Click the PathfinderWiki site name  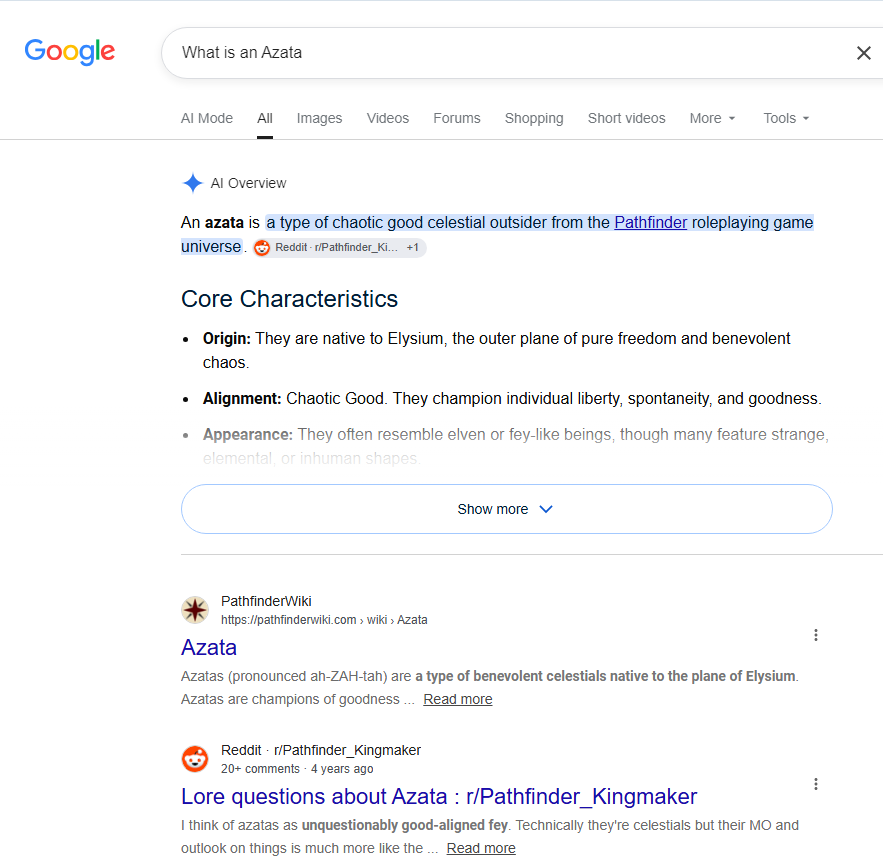pos(266,601)
